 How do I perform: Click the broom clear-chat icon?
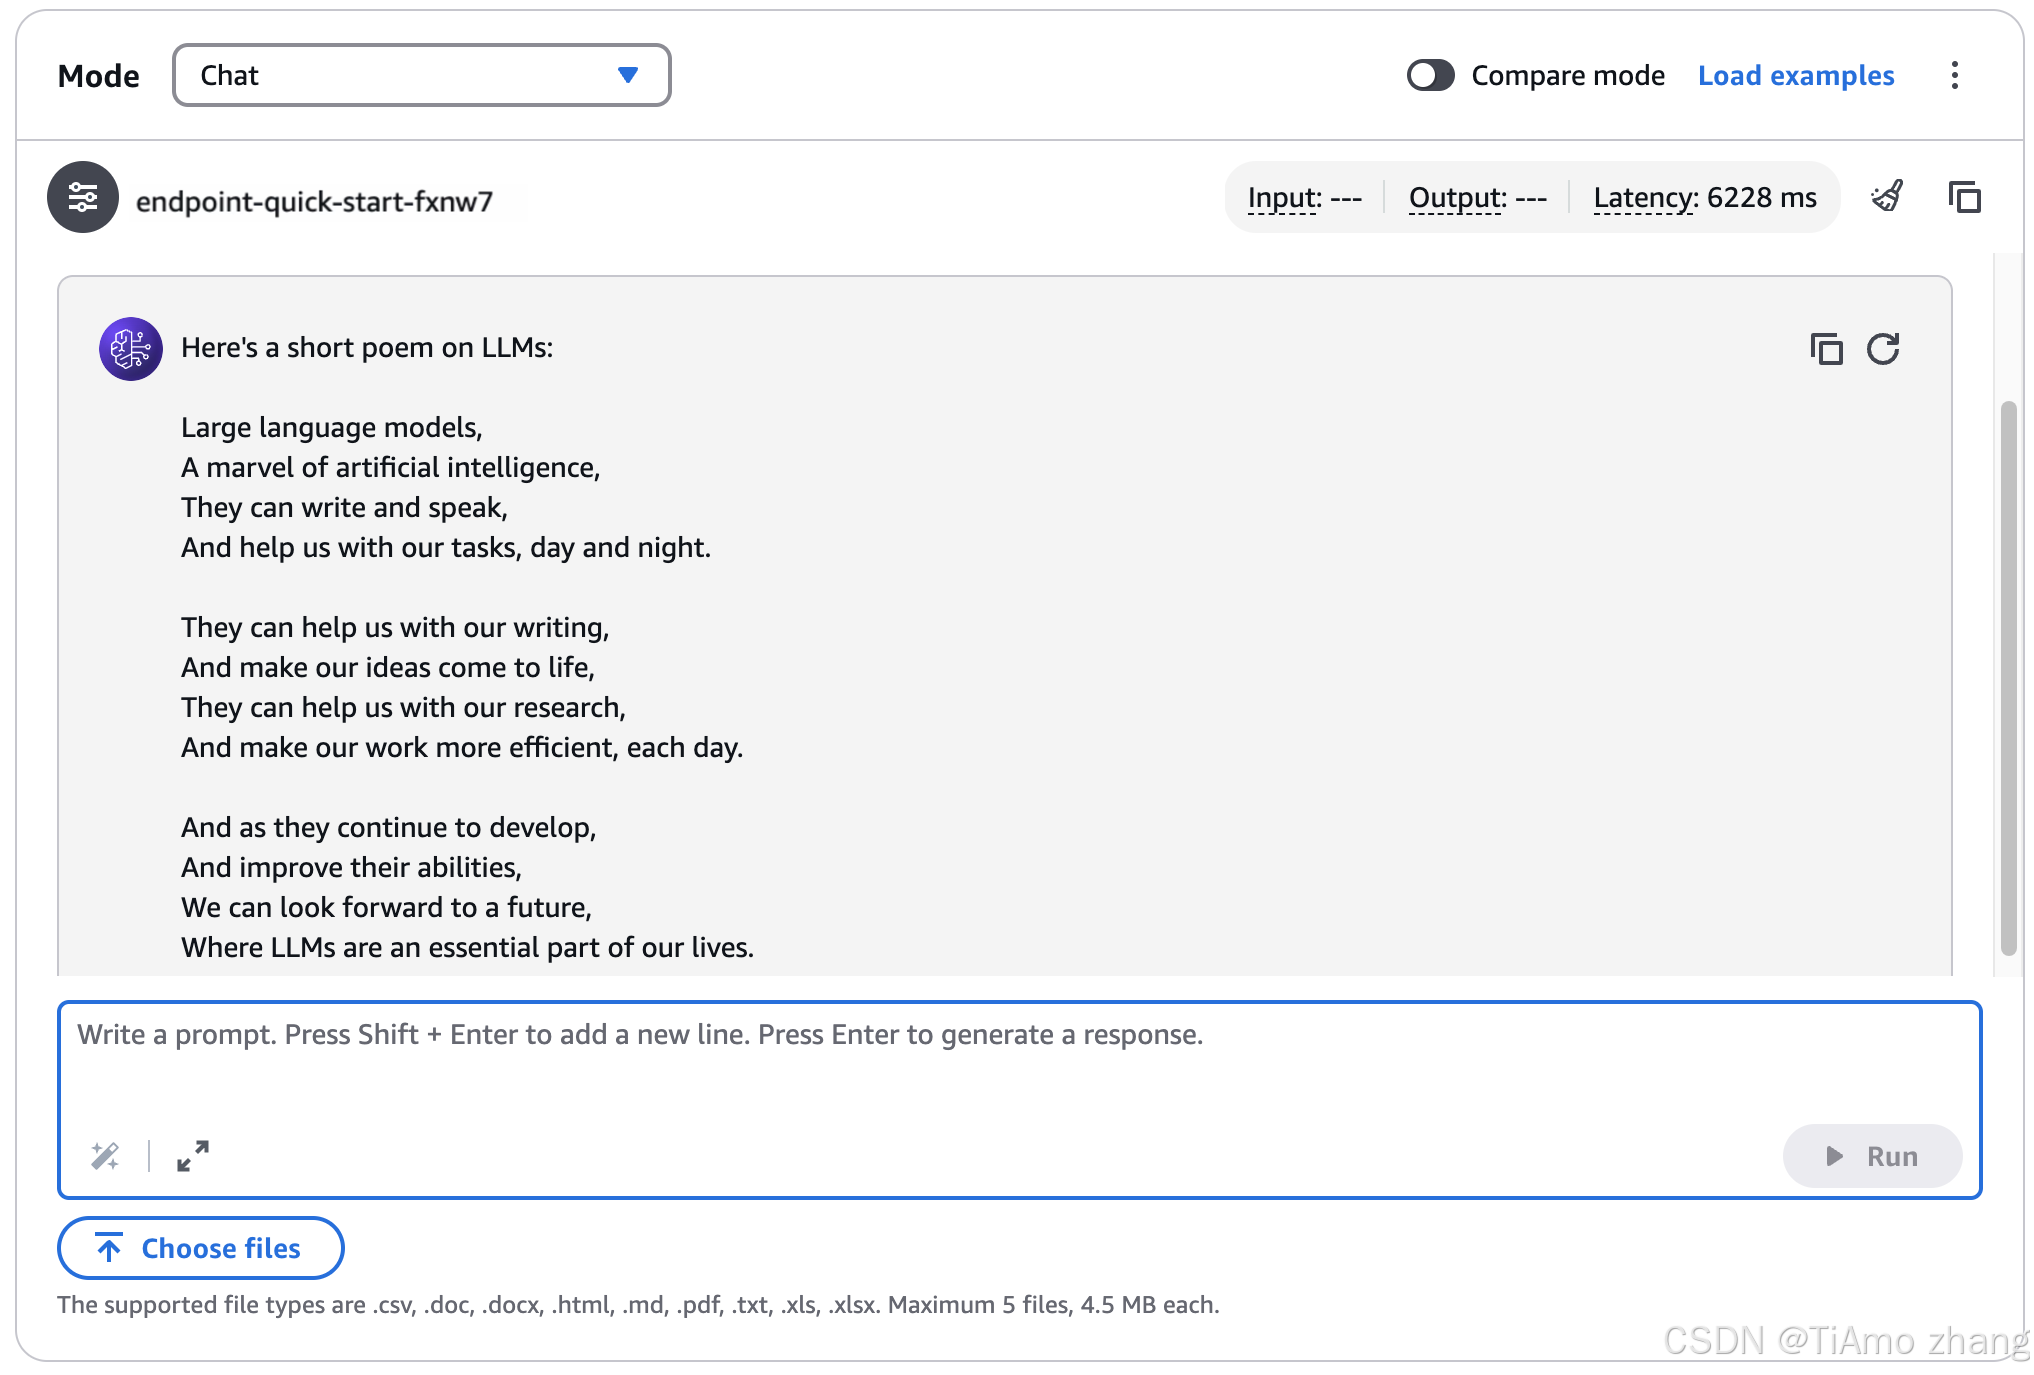(1886, 197)
